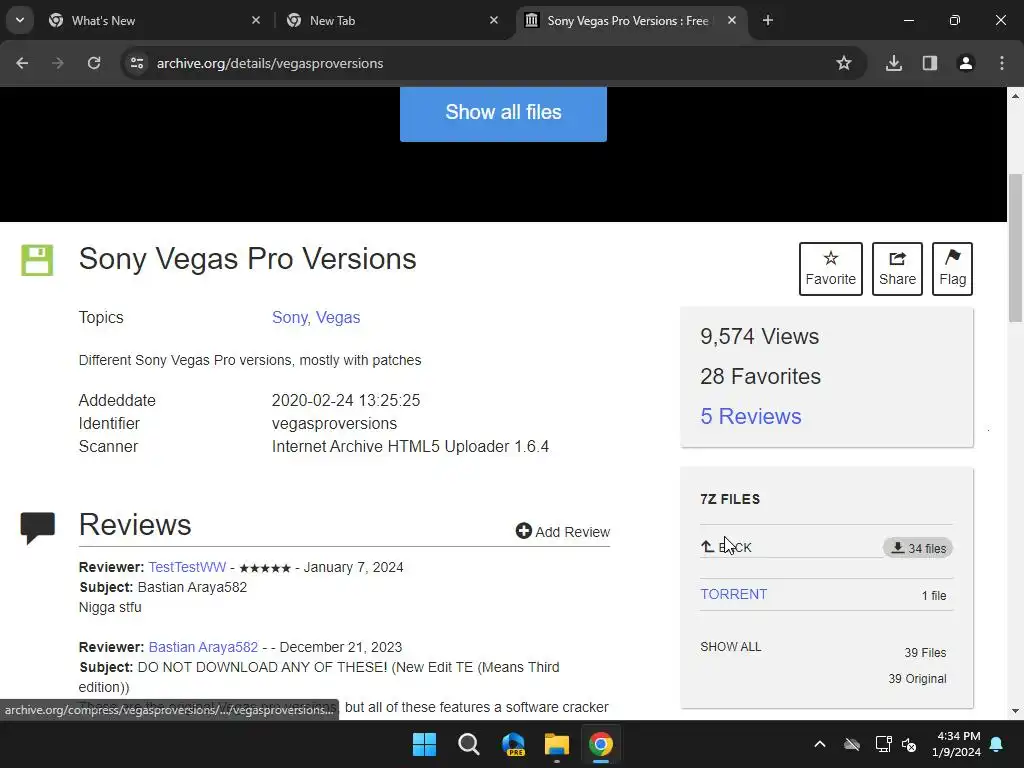Click the Addeddate value 2020-02-24 13:25:25
The image size is (1024, 768).
(x=345, y=400)
